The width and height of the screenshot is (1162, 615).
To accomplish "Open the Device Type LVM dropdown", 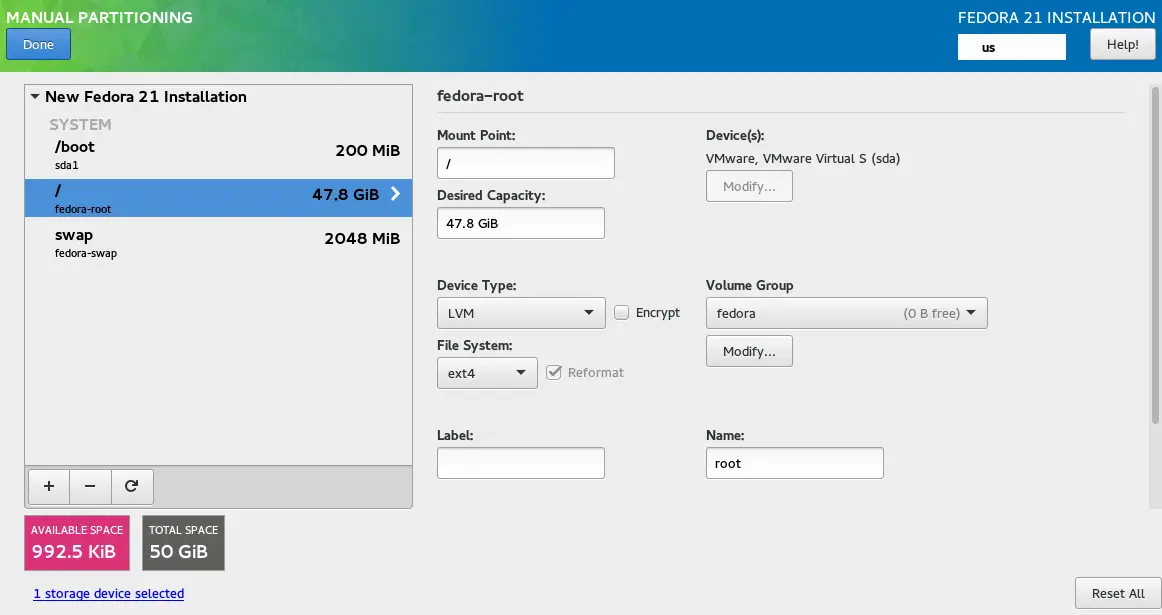I will [521, 313].
